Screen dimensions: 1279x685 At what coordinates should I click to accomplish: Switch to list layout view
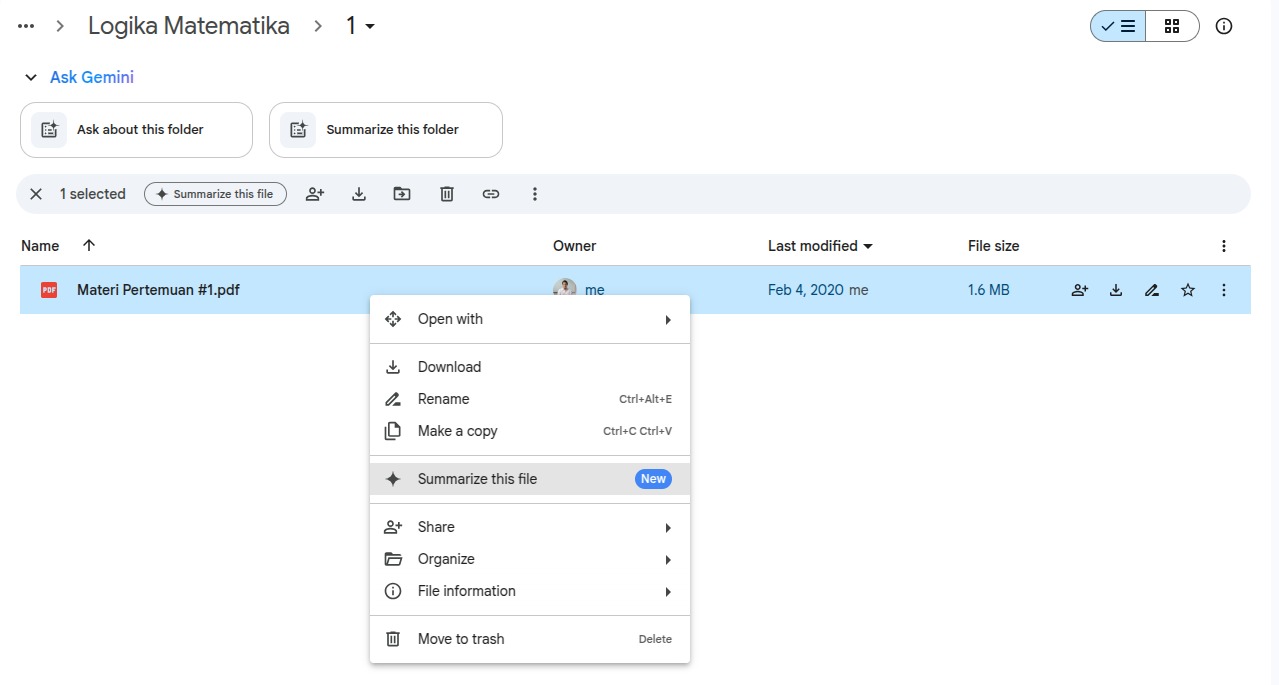(1118, 27)
